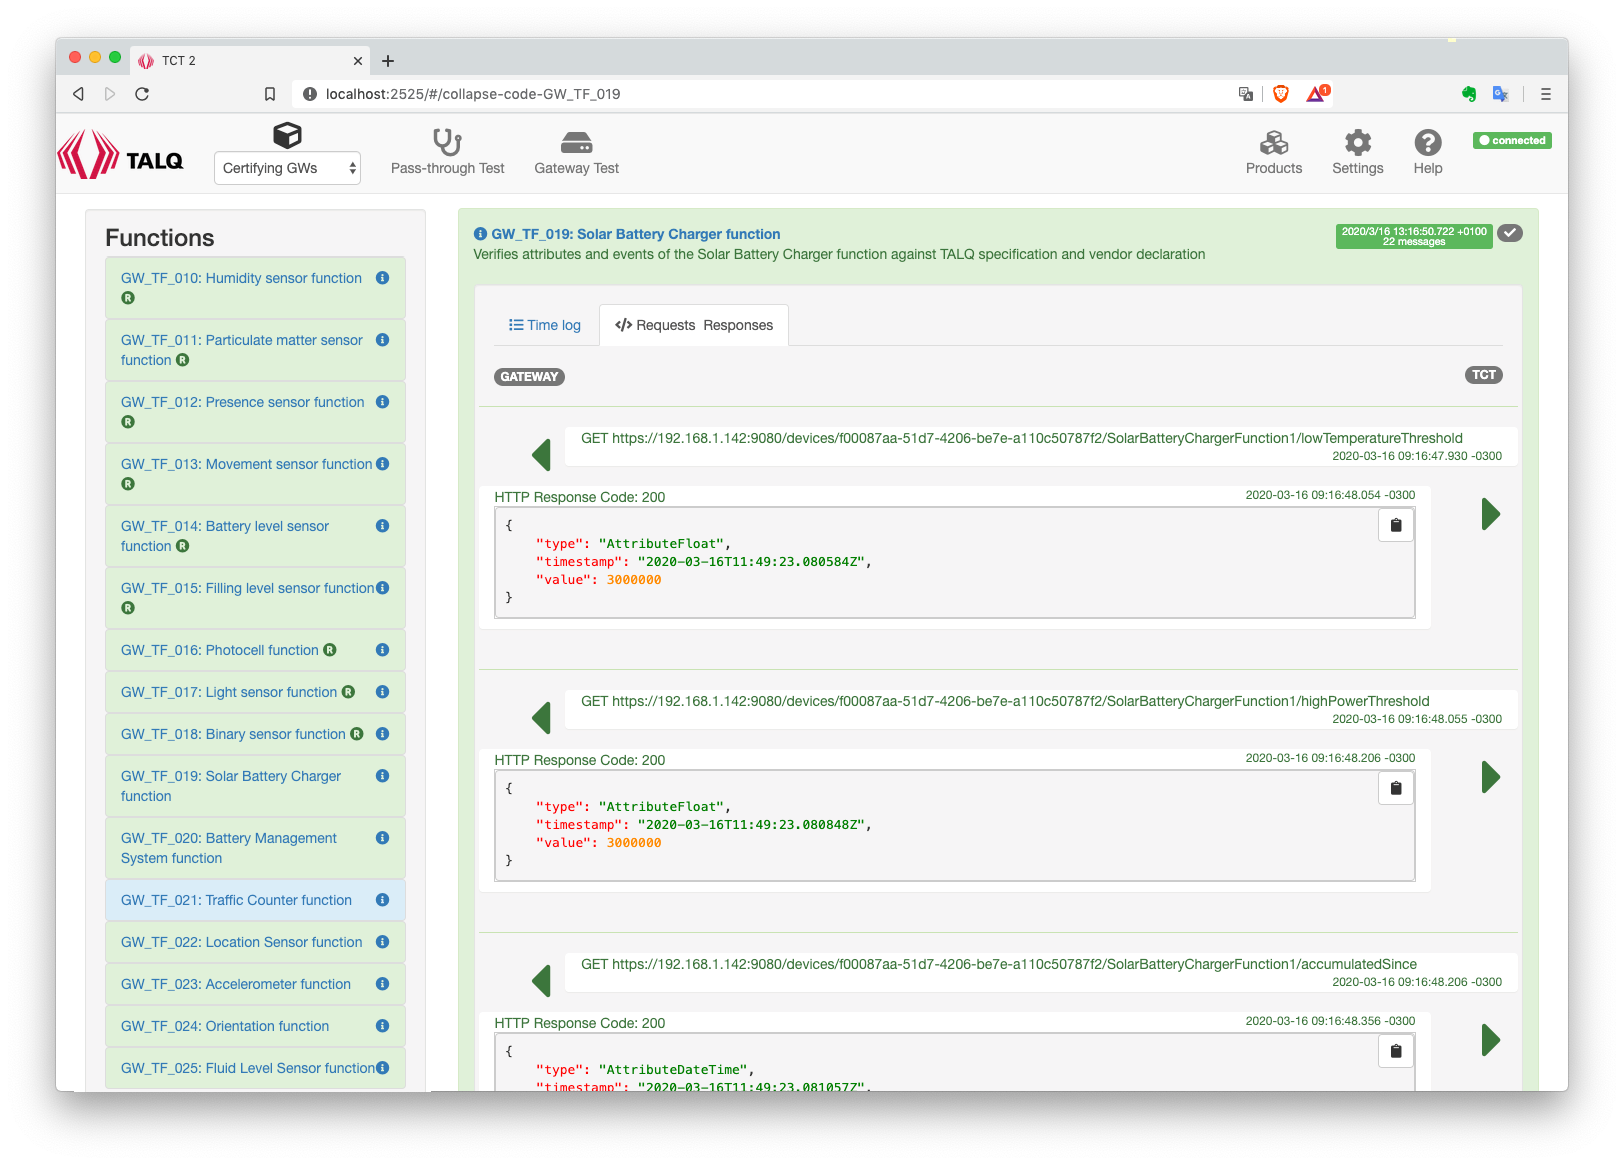Click the green connected status badge

tap(1512, 141)
